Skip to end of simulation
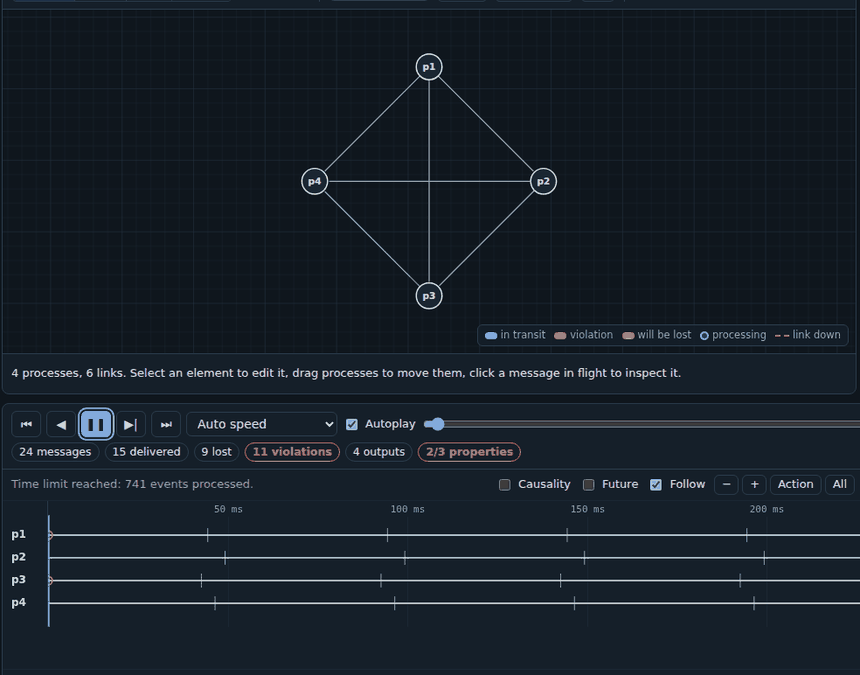The width and height of the screenshot is (860, 675). (166, 424)
